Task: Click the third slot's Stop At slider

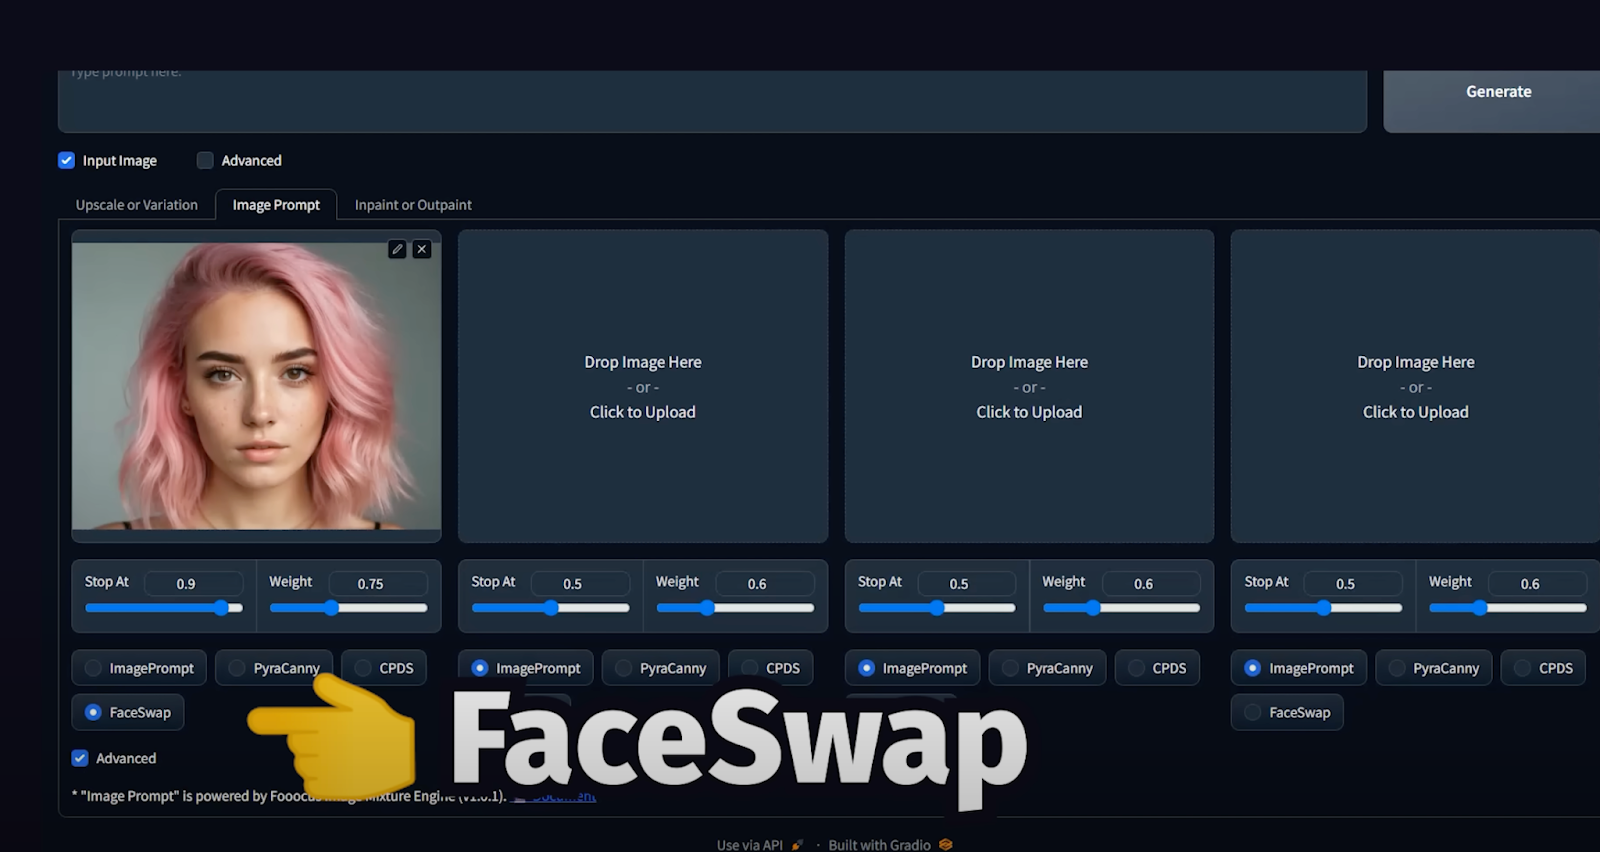Action: click(937, 608)
